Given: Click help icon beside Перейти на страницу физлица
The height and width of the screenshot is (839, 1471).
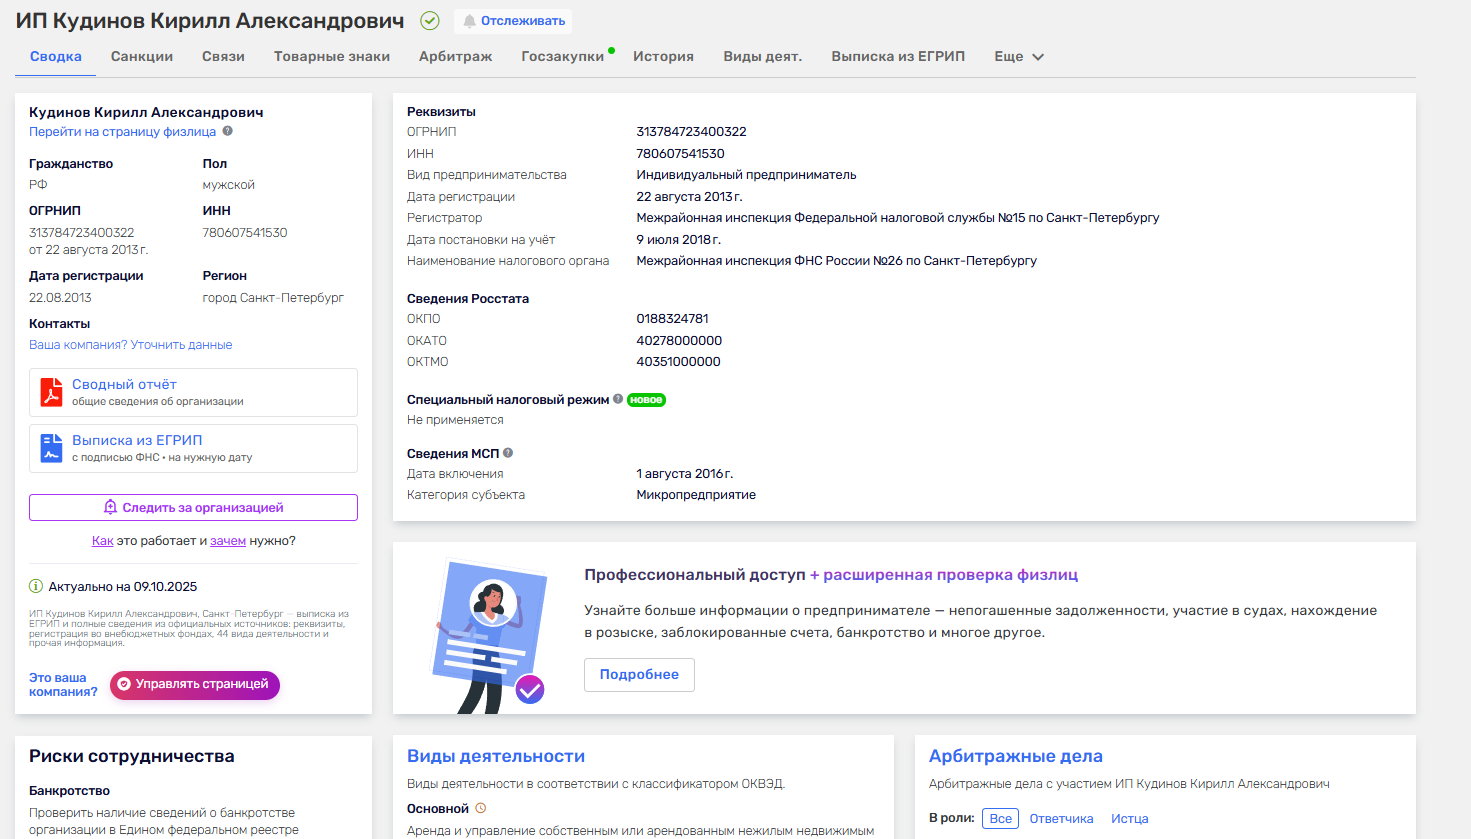Looking at the screenshot, I should 227,131.
